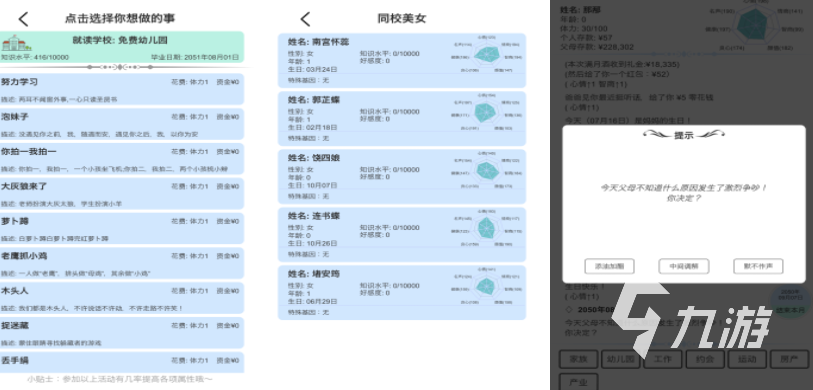Viewport: 813px width, 390px height.
Task: Open the 工作 tab
Action: coord(663,359)
